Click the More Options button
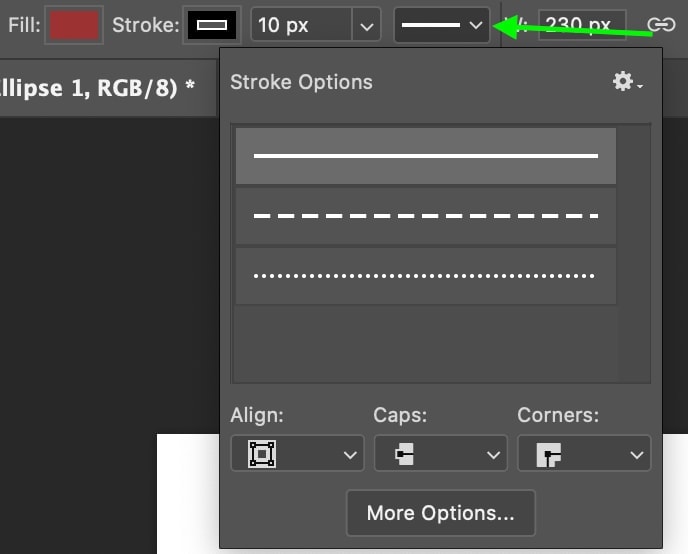Screen dimensions: 688x554 tap(441, 513)
